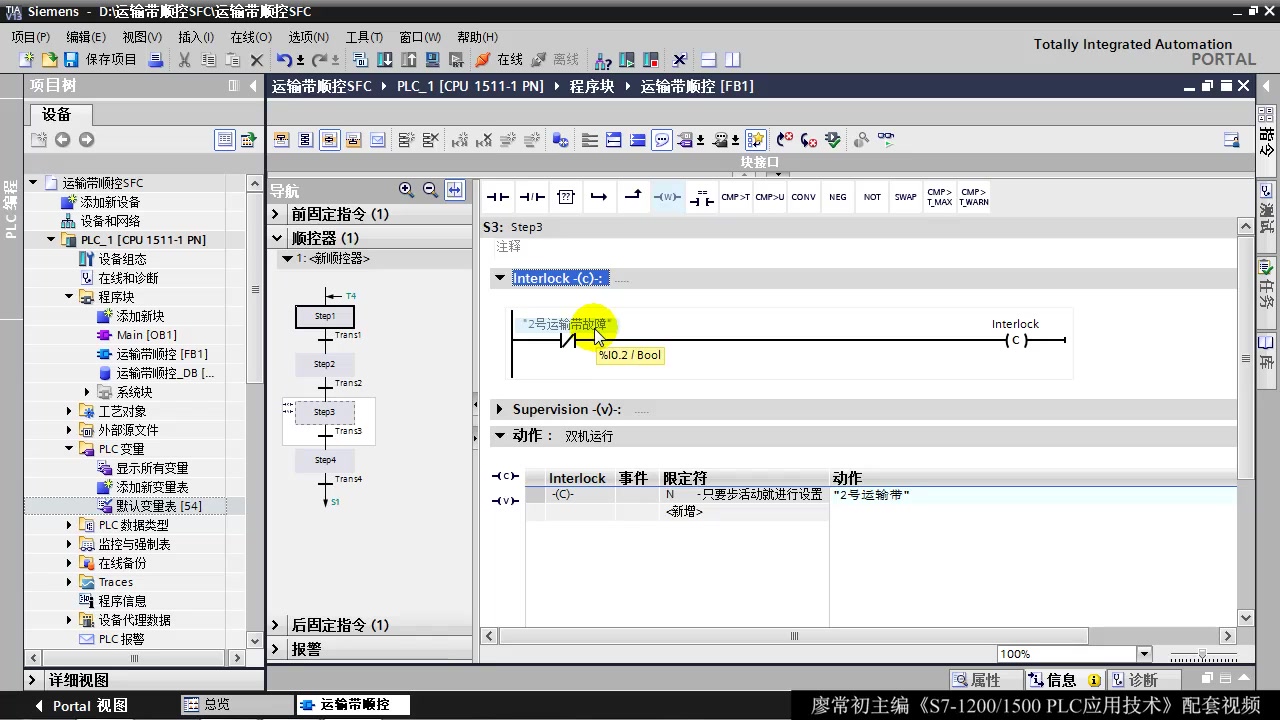Insert the open branch arrow element
Screen dimensions: 1280x720
click(x=599, y=197)
